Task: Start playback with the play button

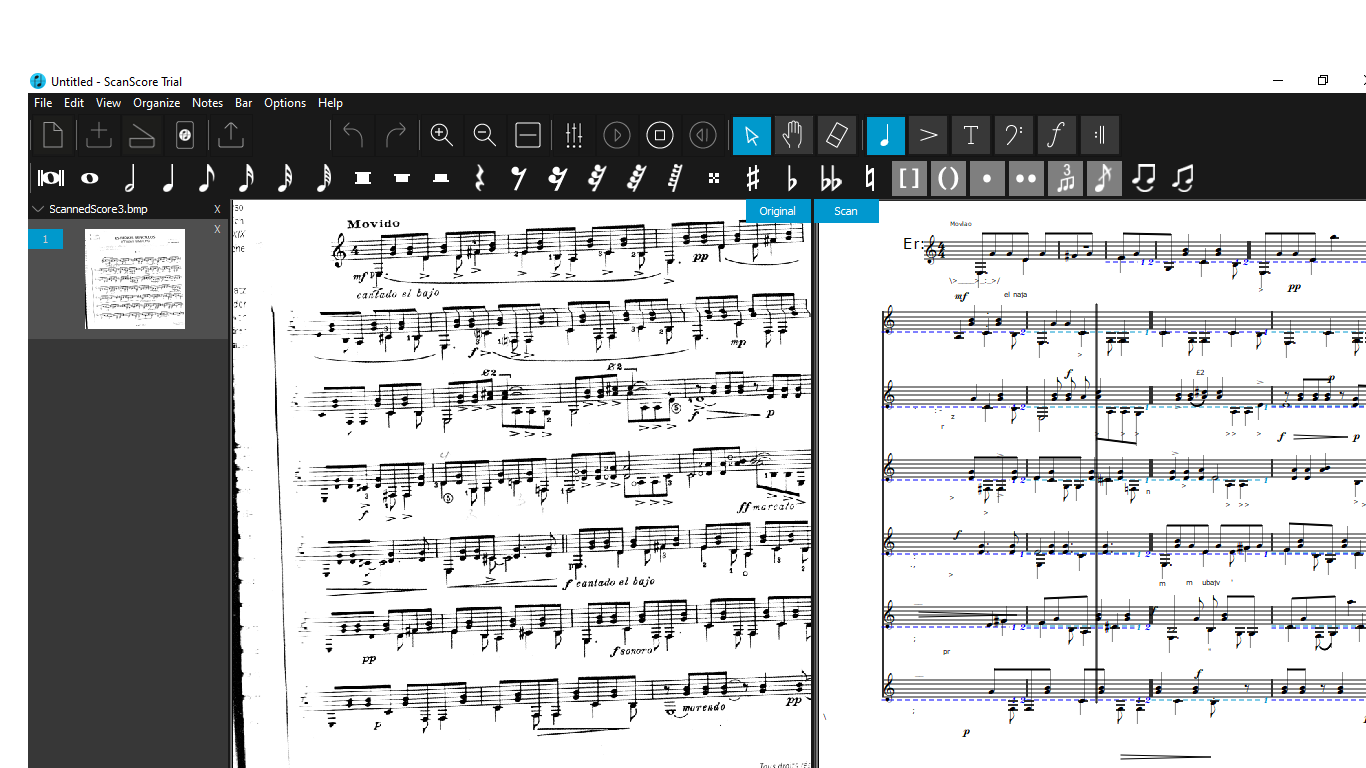Action: tap(617, 135)
